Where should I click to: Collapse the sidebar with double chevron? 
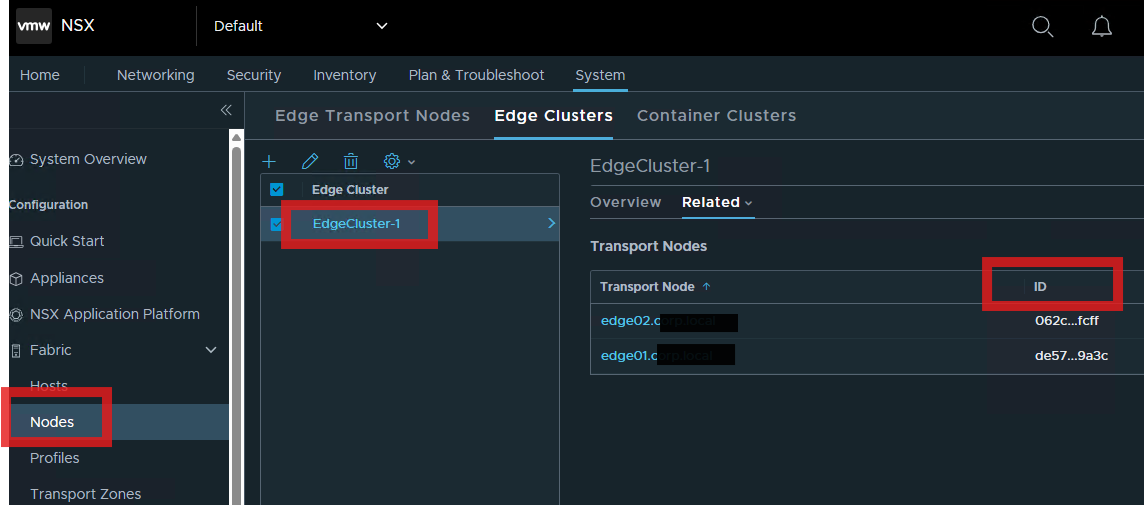click(226, 110)
